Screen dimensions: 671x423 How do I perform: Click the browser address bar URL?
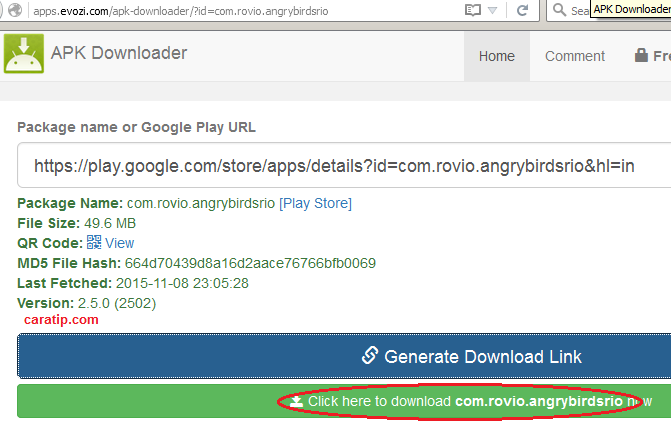click(181, 11)
